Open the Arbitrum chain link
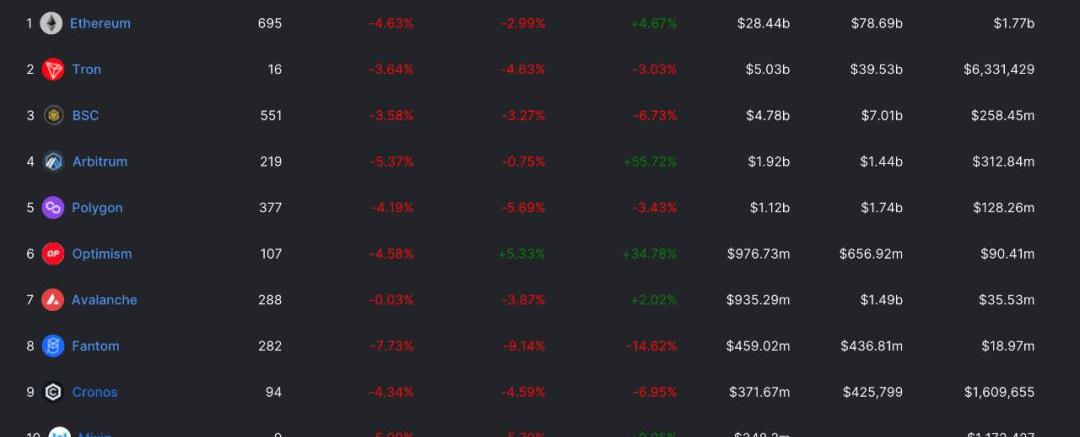Image resolution: width=1080 pixels, height=437 pixels. point(100,162)
